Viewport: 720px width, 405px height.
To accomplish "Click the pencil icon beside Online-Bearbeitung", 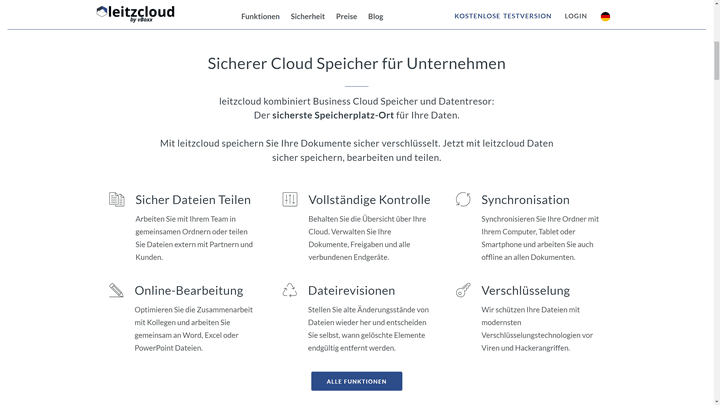I will click(116, 290).
